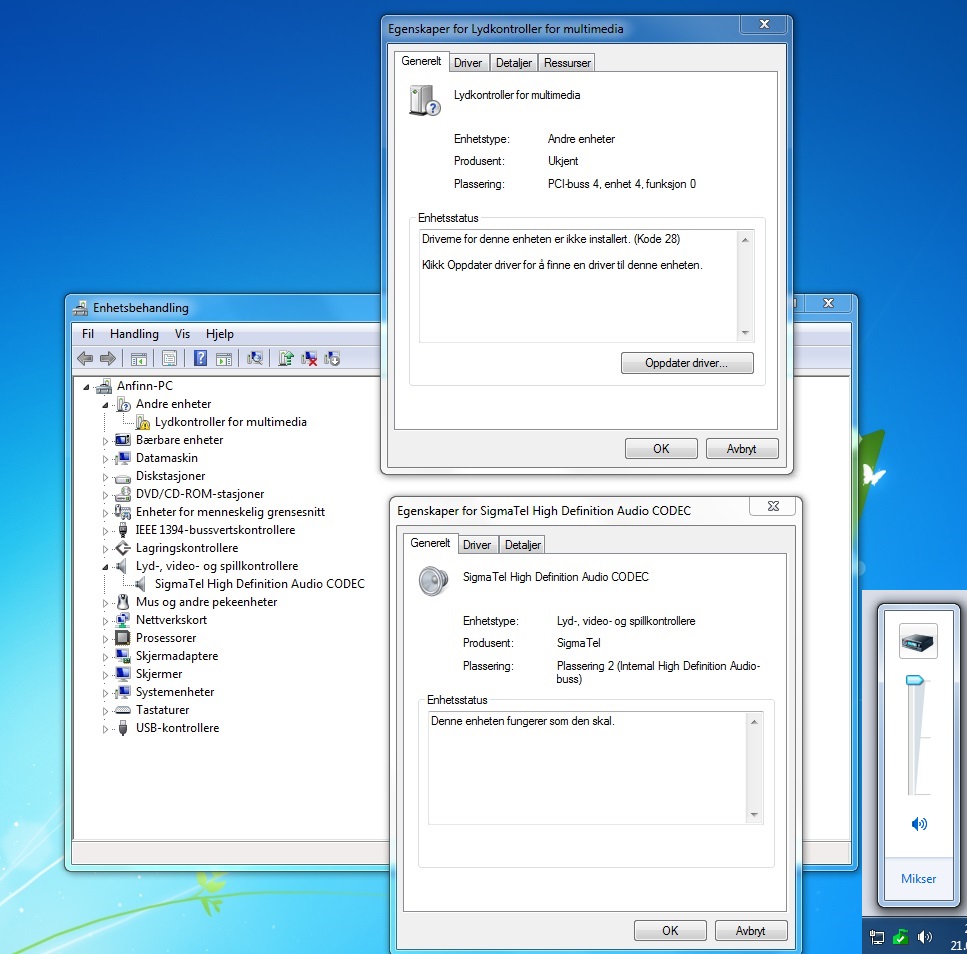Viewport: 967px width, 954px height.
Task: Select the USB-kontrollere plug icon
Action: point(123,728)
